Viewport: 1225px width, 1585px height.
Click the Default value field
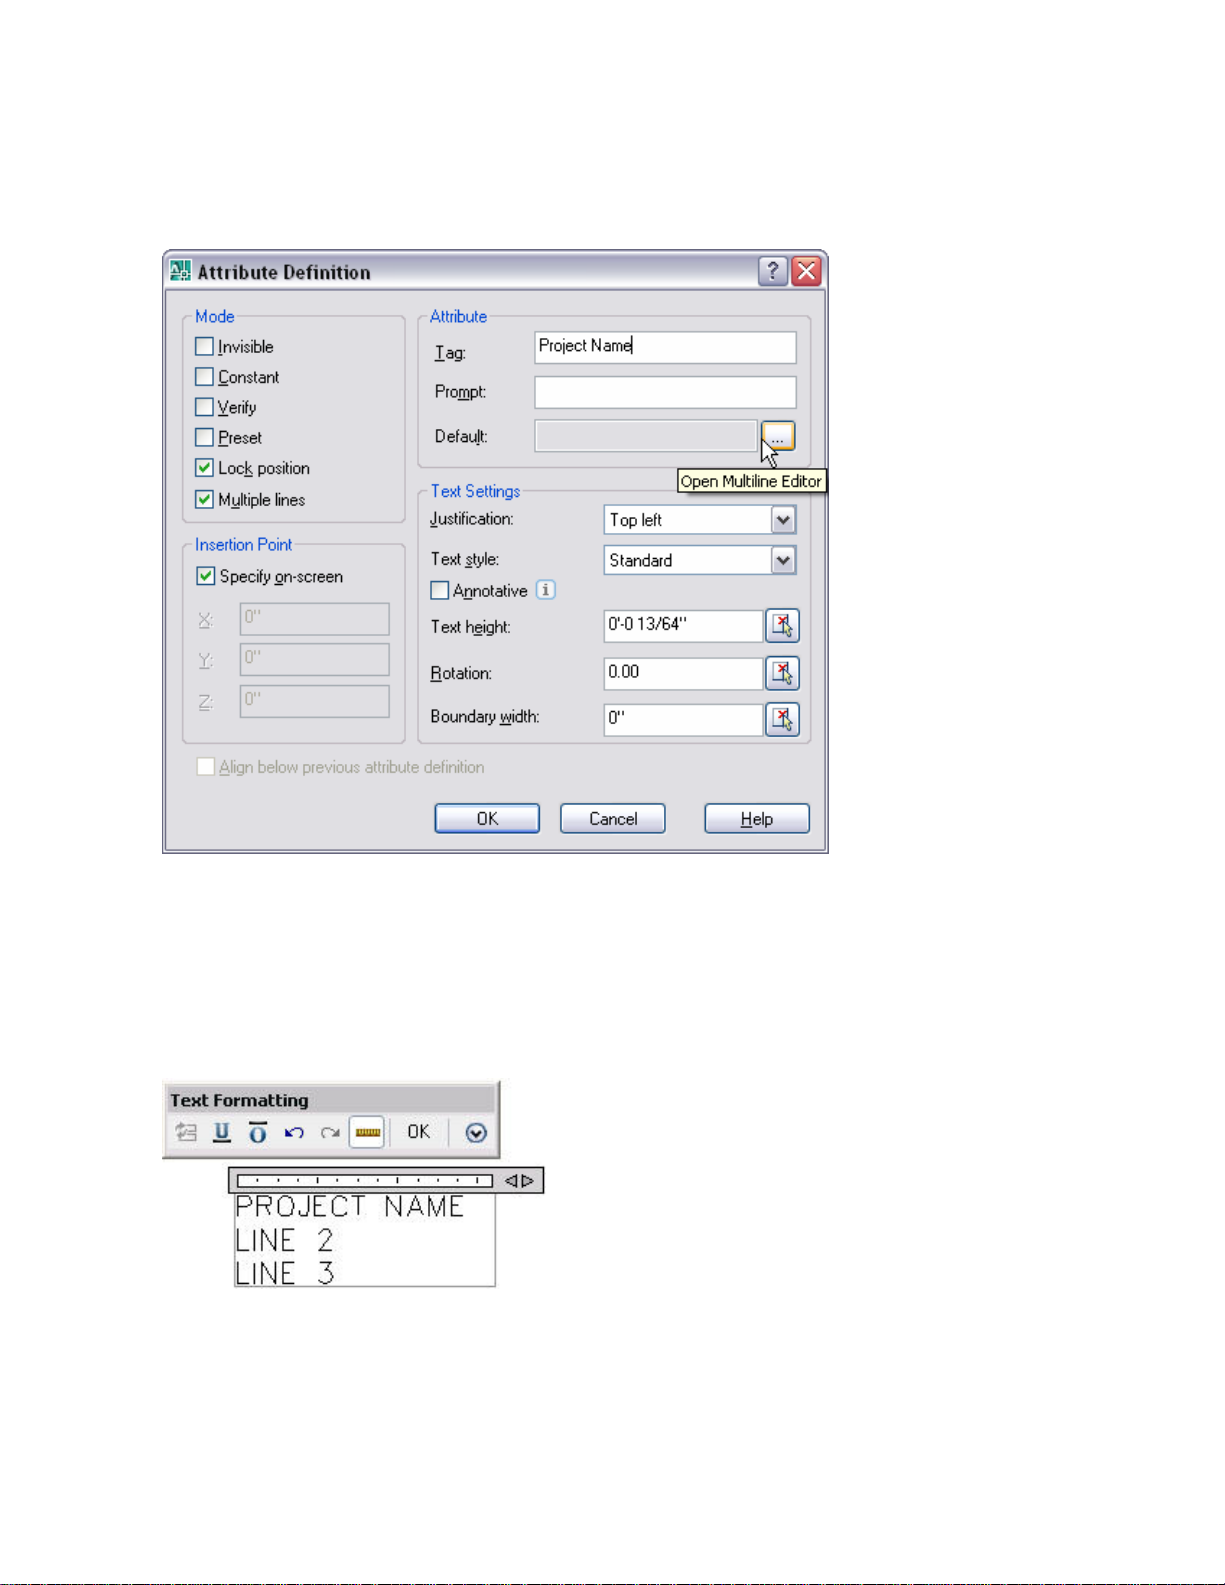click(646, 436)
